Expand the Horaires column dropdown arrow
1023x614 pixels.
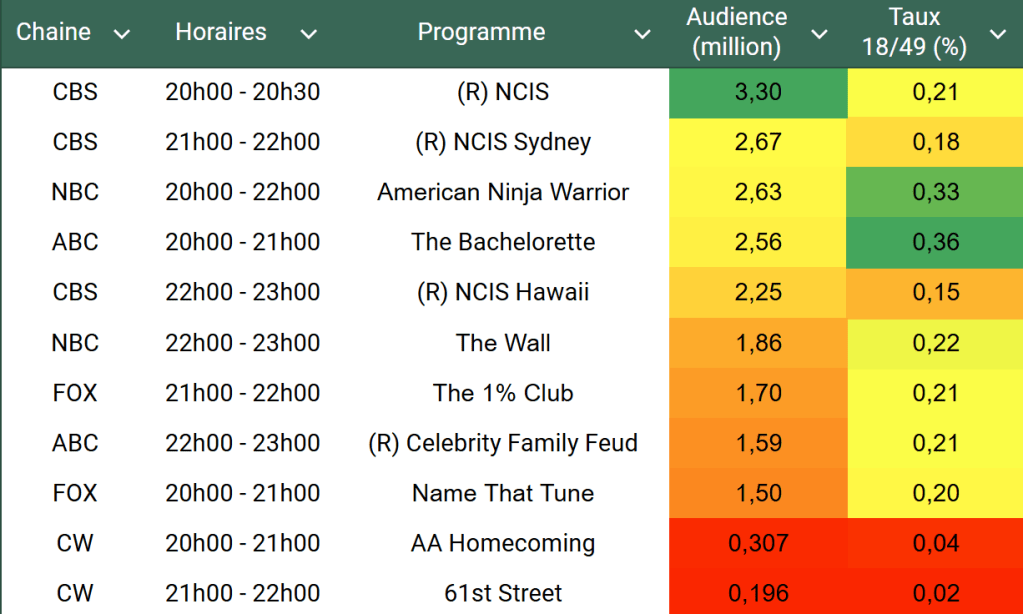pyautogui.click(x=308, y=34)
